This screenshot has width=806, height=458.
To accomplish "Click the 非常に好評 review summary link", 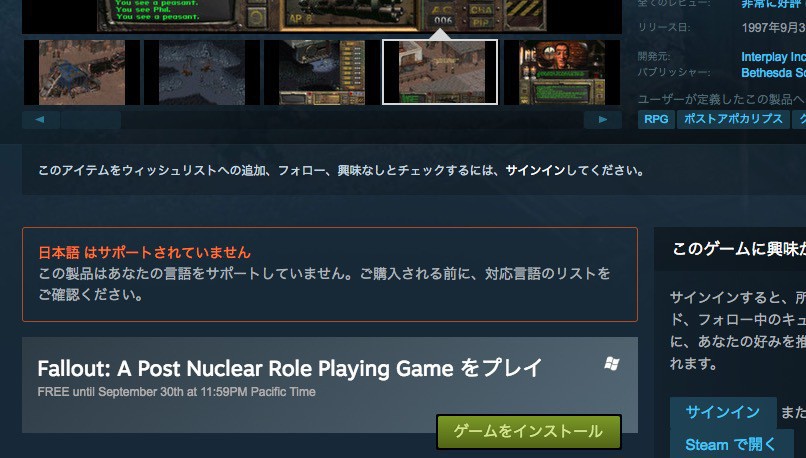I will coord(773,5).
